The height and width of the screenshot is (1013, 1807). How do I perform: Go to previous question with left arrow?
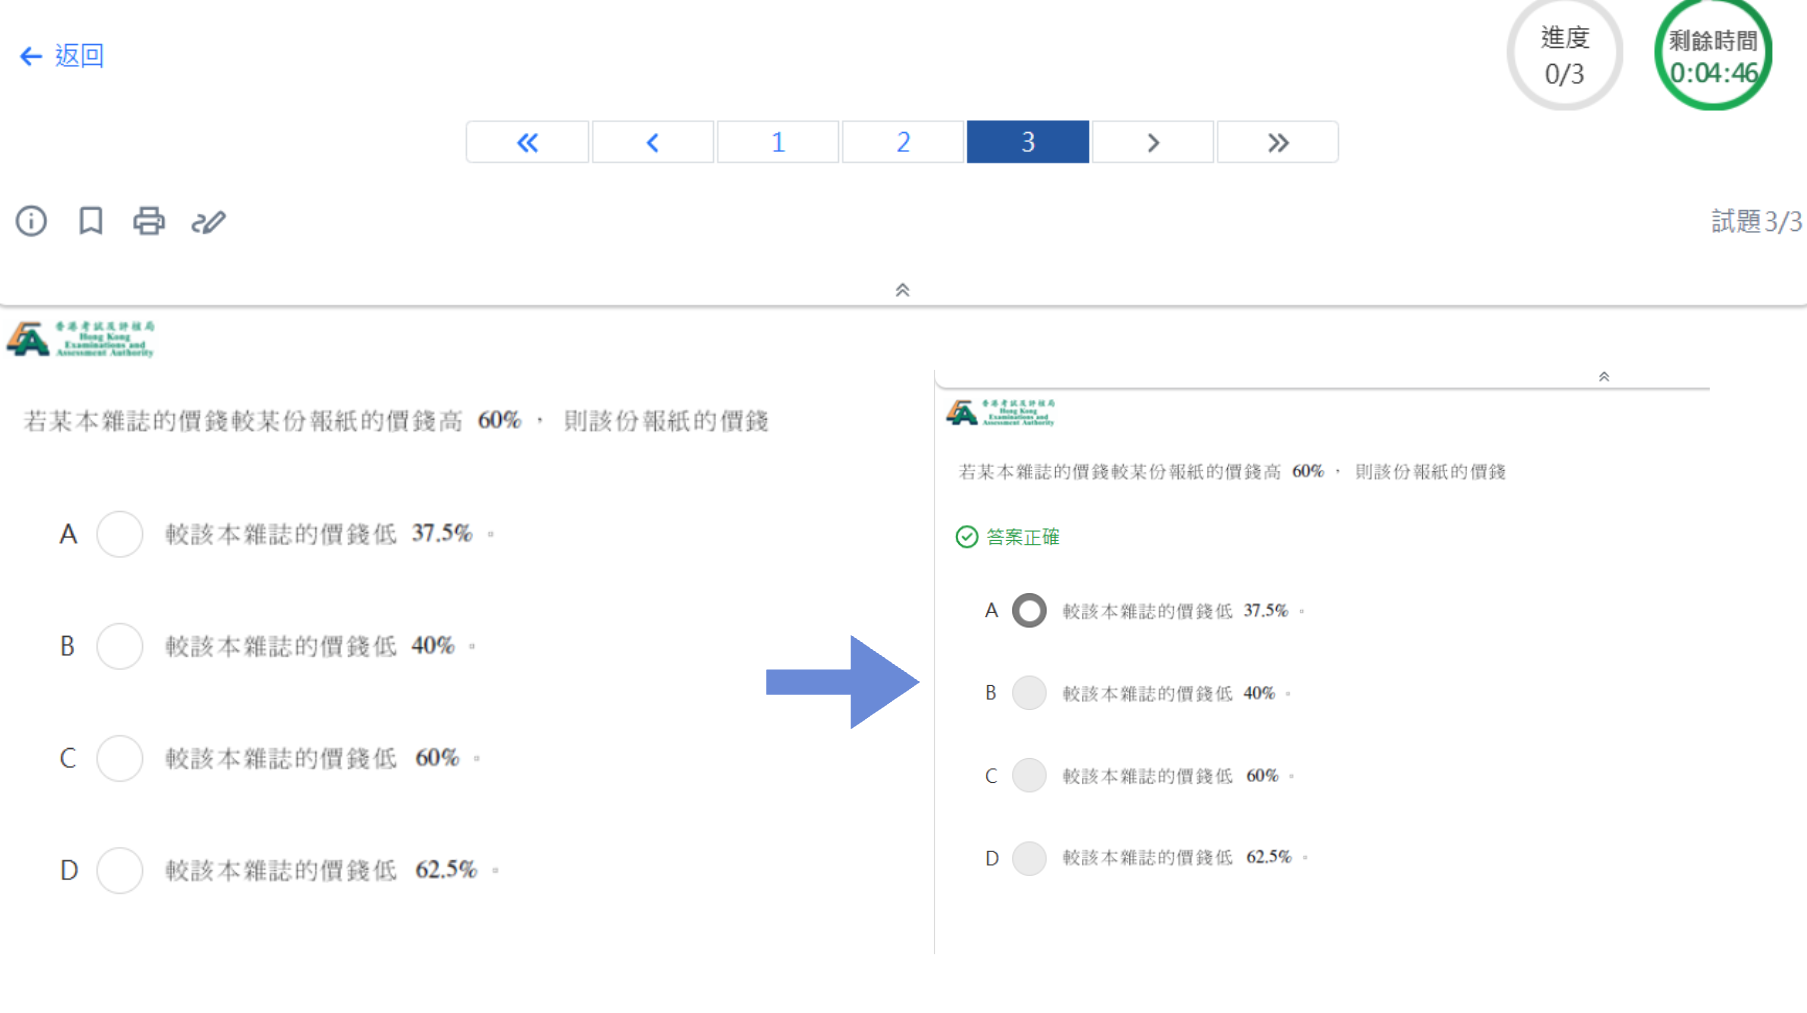click(x=652, y=142)
